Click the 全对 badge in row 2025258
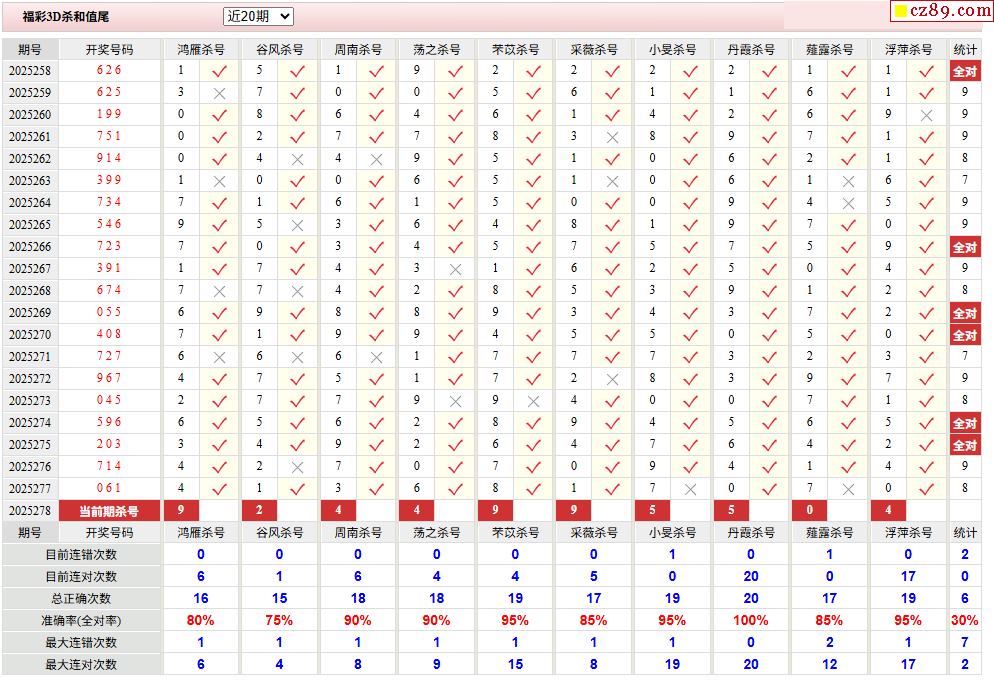 click(964, 71)
